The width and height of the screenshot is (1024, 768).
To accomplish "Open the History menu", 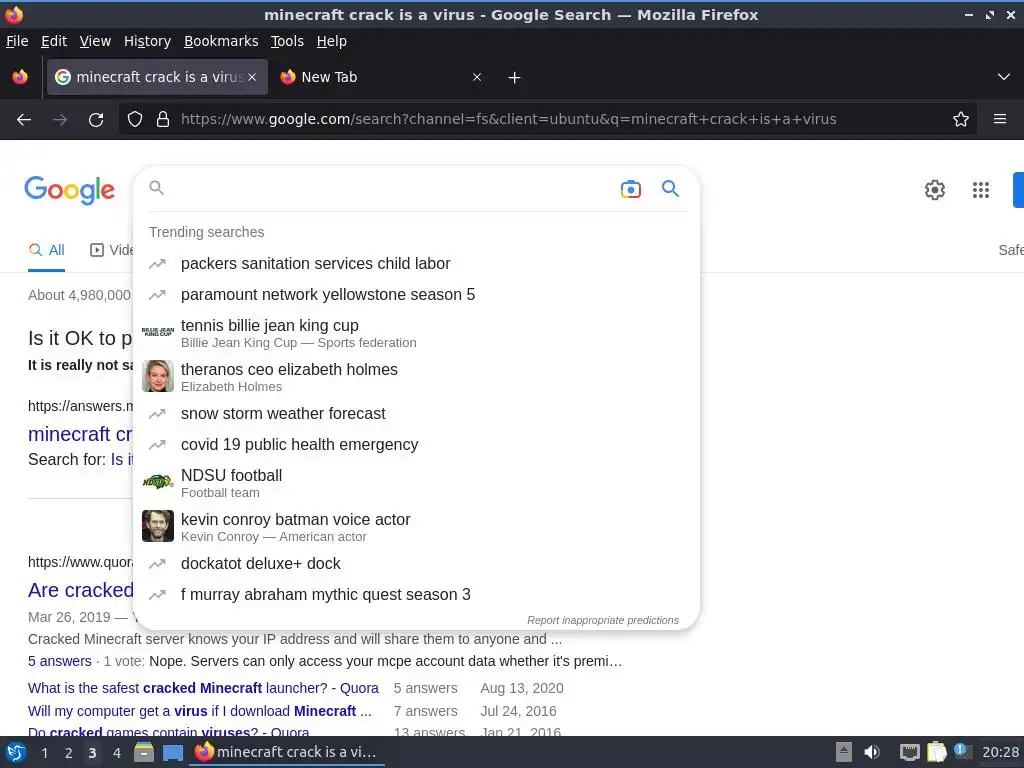I will click(148, 41).
